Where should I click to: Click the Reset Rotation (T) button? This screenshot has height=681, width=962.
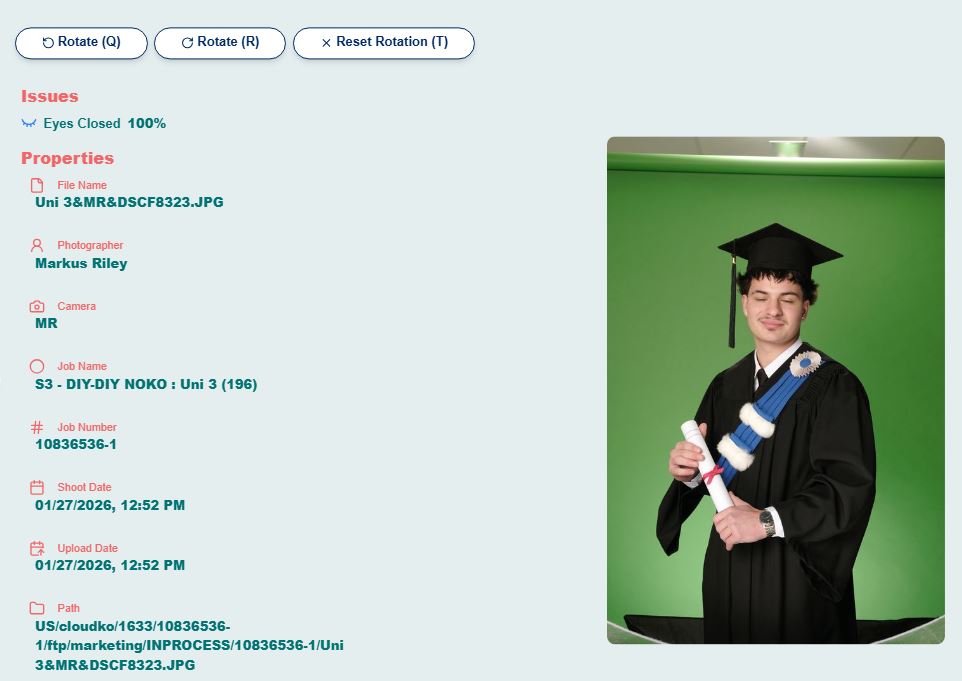[383, 43]
